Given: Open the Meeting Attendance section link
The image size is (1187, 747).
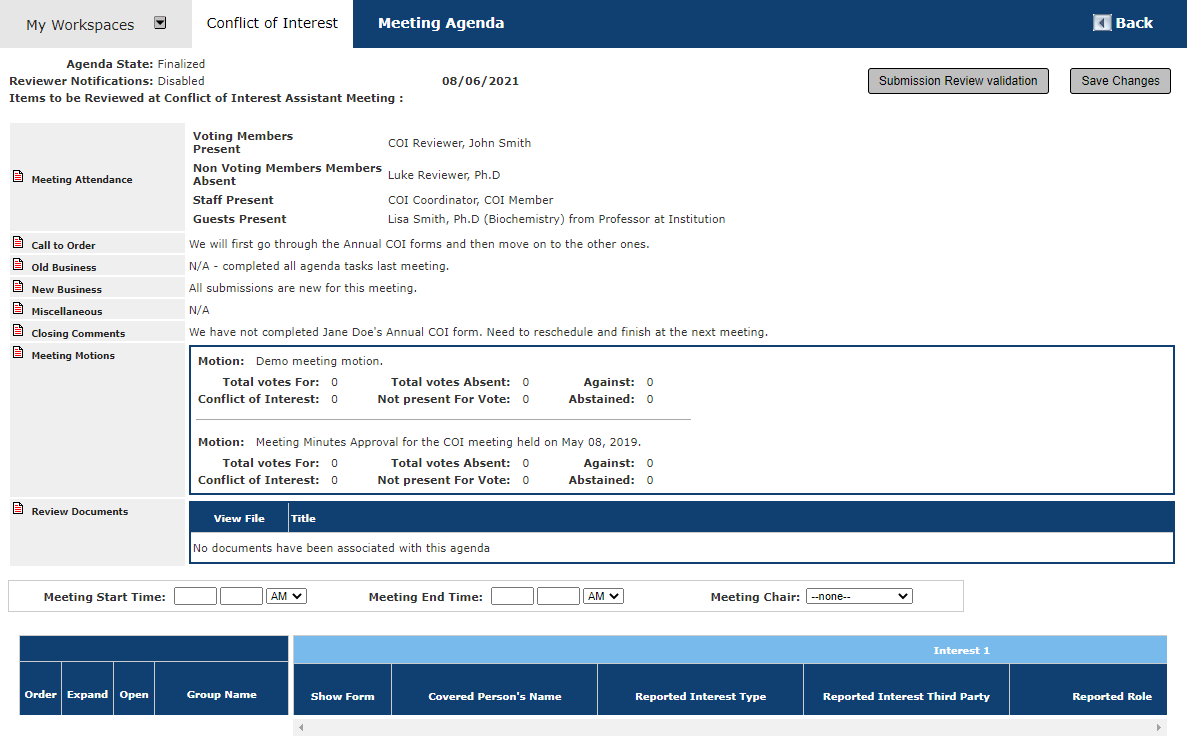Looking at the screenshot, I should tap(82, 179).
